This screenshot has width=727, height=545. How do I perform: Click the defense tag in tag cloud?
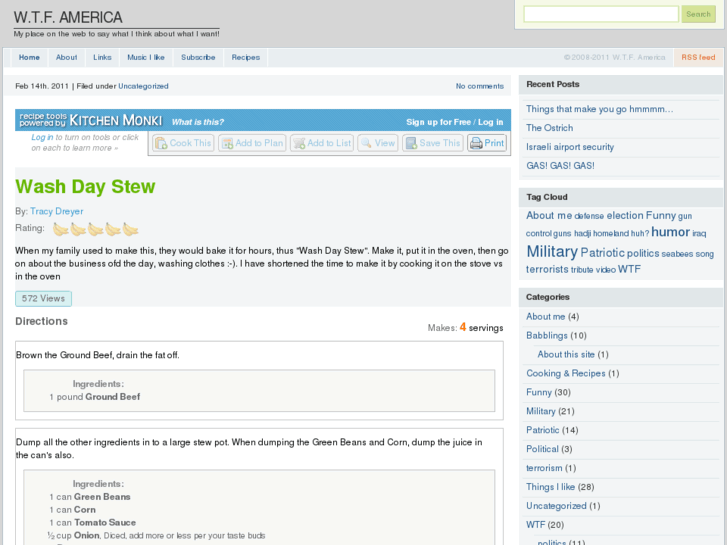click(x=589, y=216)
